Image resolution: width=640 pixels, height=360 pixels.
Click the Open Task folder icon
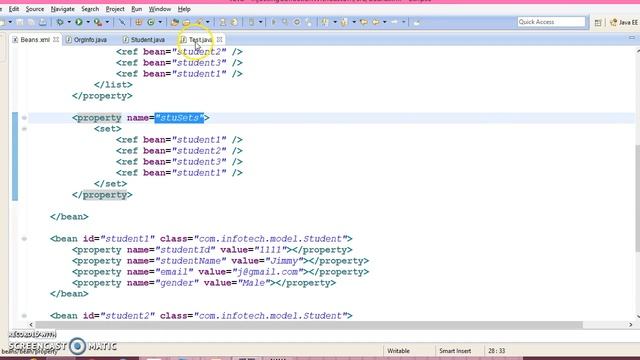[x=187, y=22]
